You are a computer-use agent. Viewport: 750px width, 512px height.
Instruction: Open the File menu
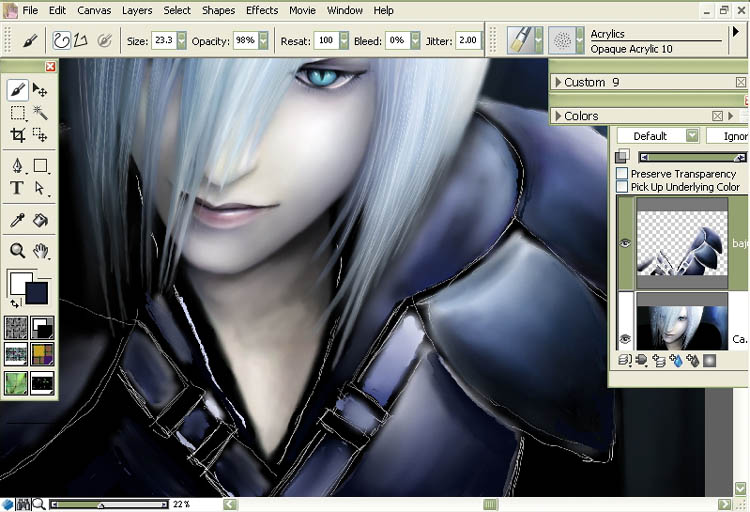[x=30, y=10]
